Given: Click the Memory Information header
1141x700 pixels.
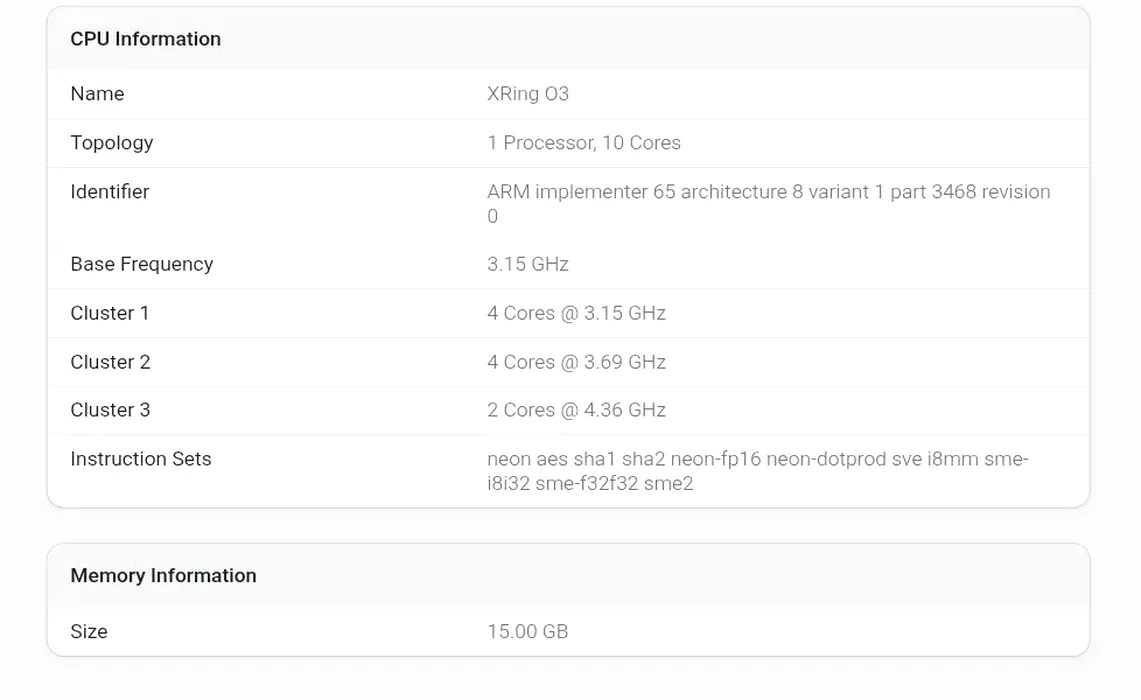Looking at the screenshot, I should pos(163,576).
